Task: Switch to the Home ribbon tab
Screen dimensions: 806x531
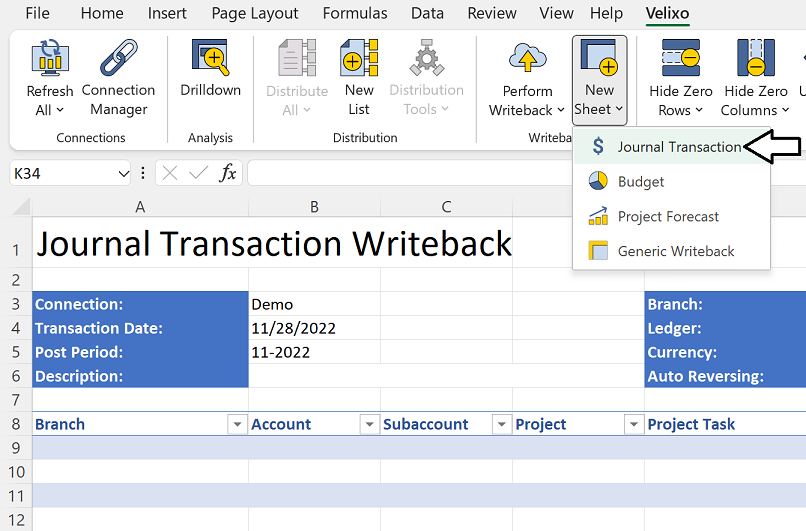Action: click(x=102, y=13)
